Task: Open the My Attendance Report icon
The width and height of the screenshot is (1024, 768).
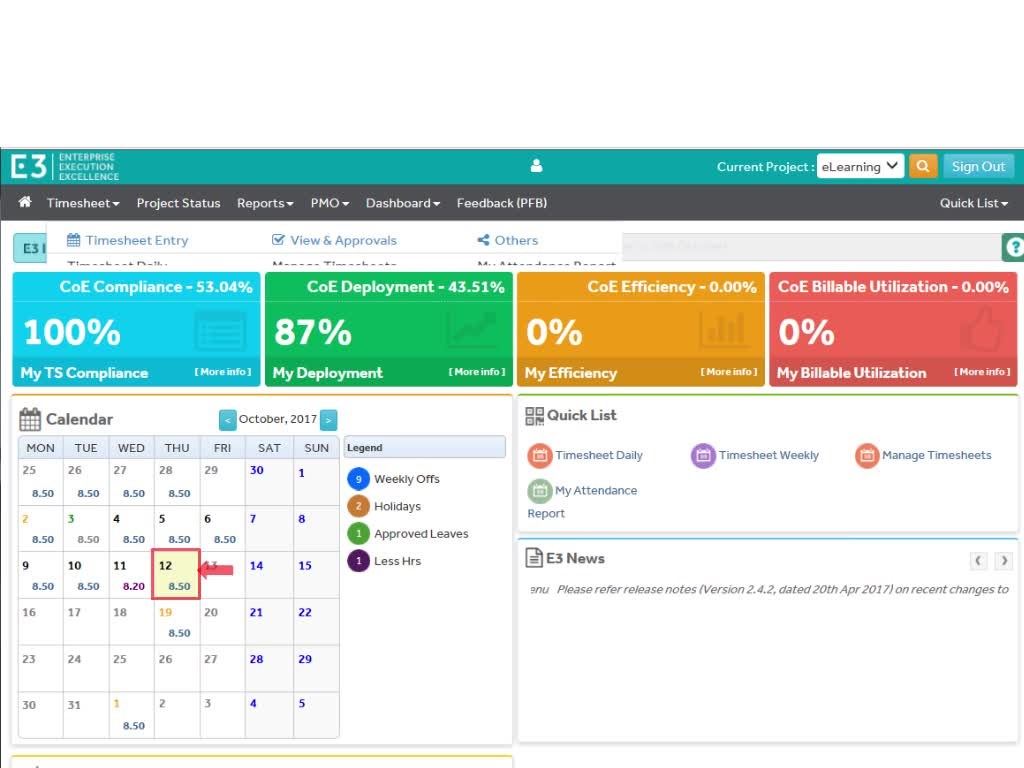Action: pyautogui.click(x=539, y=491)
